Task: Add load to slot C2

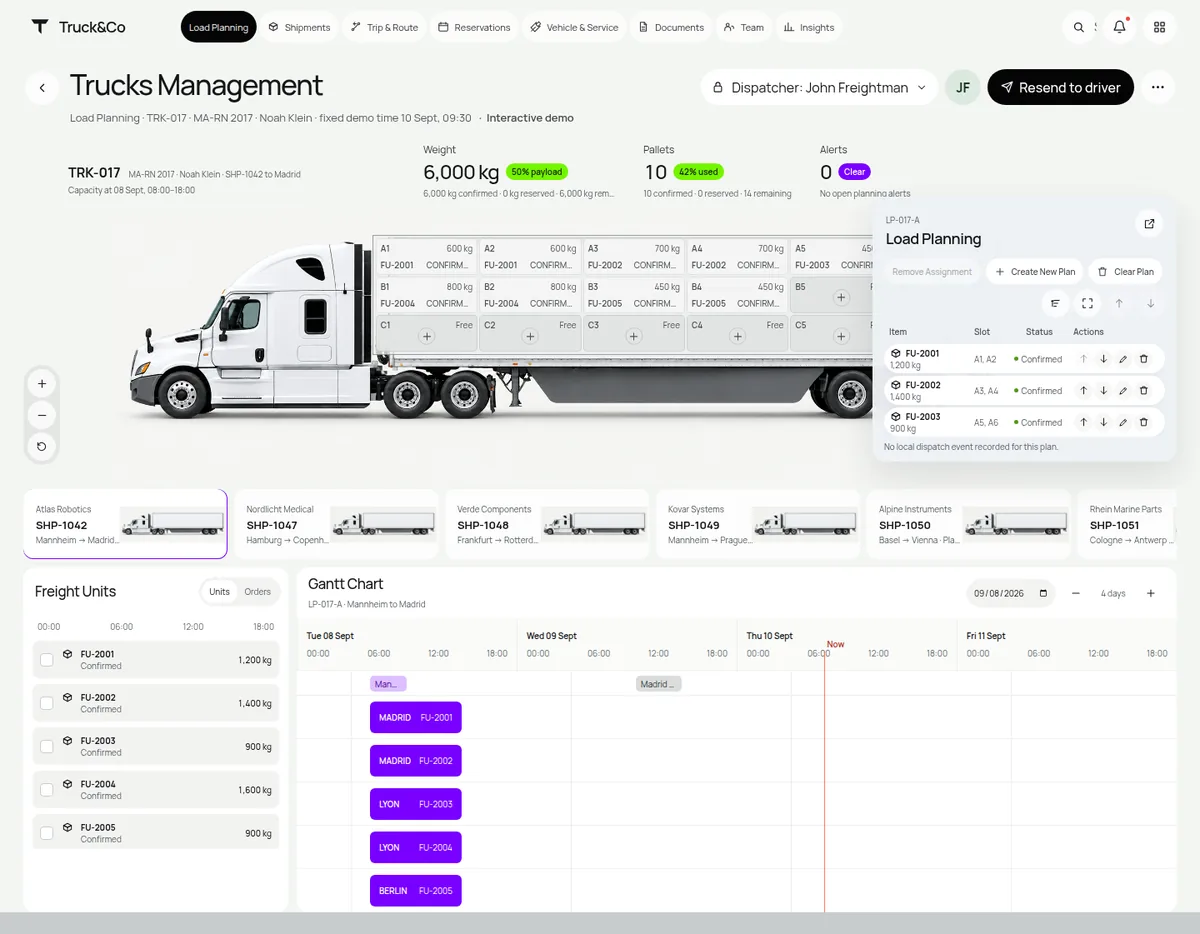Action: [x=531, y=337]
